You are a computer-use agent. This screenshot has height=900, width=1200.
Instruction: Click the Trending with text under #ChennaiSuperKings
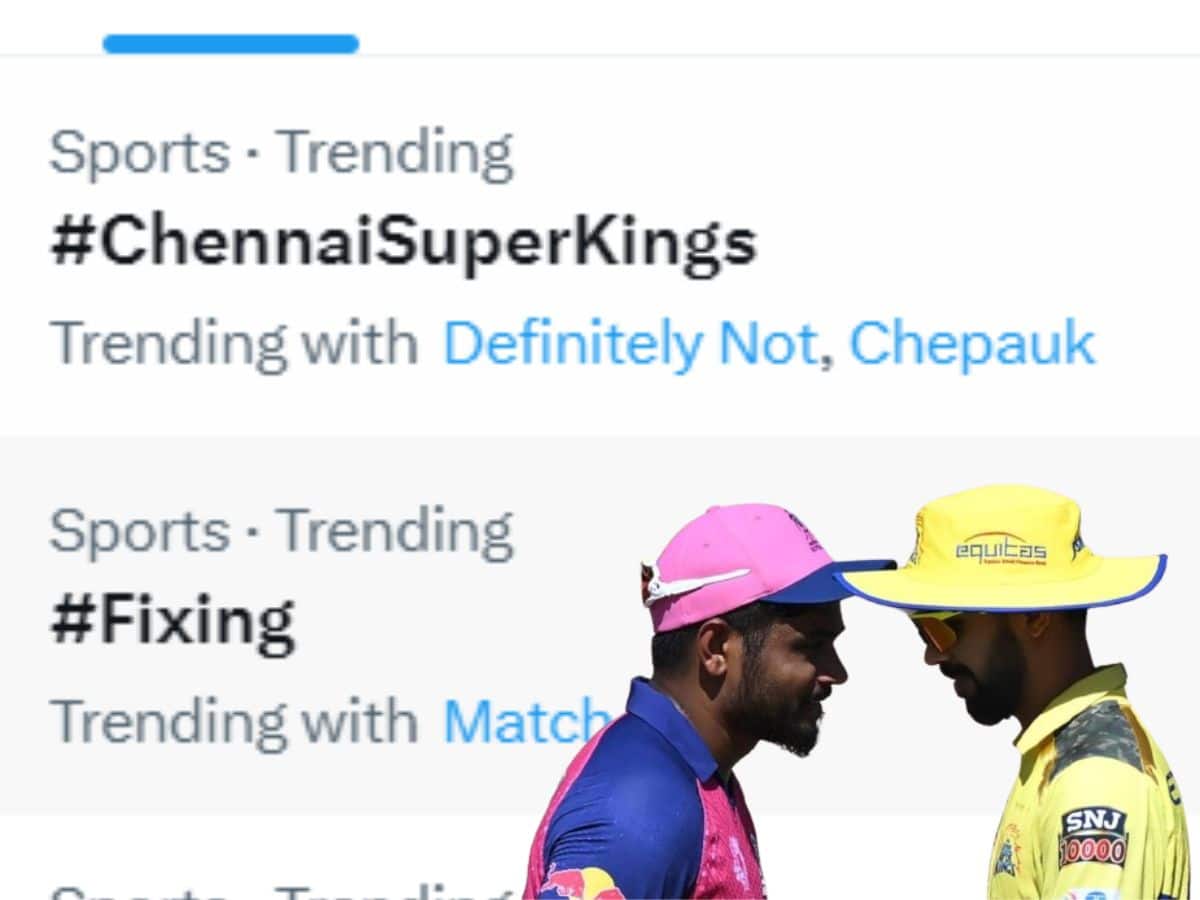[x=235, y=342]
